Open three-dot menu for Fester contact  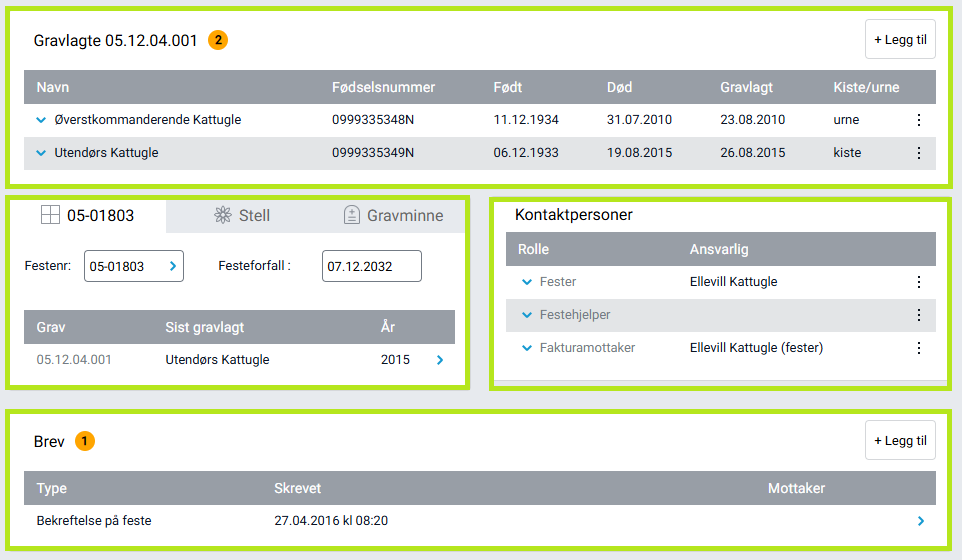[x=918, y=282]
